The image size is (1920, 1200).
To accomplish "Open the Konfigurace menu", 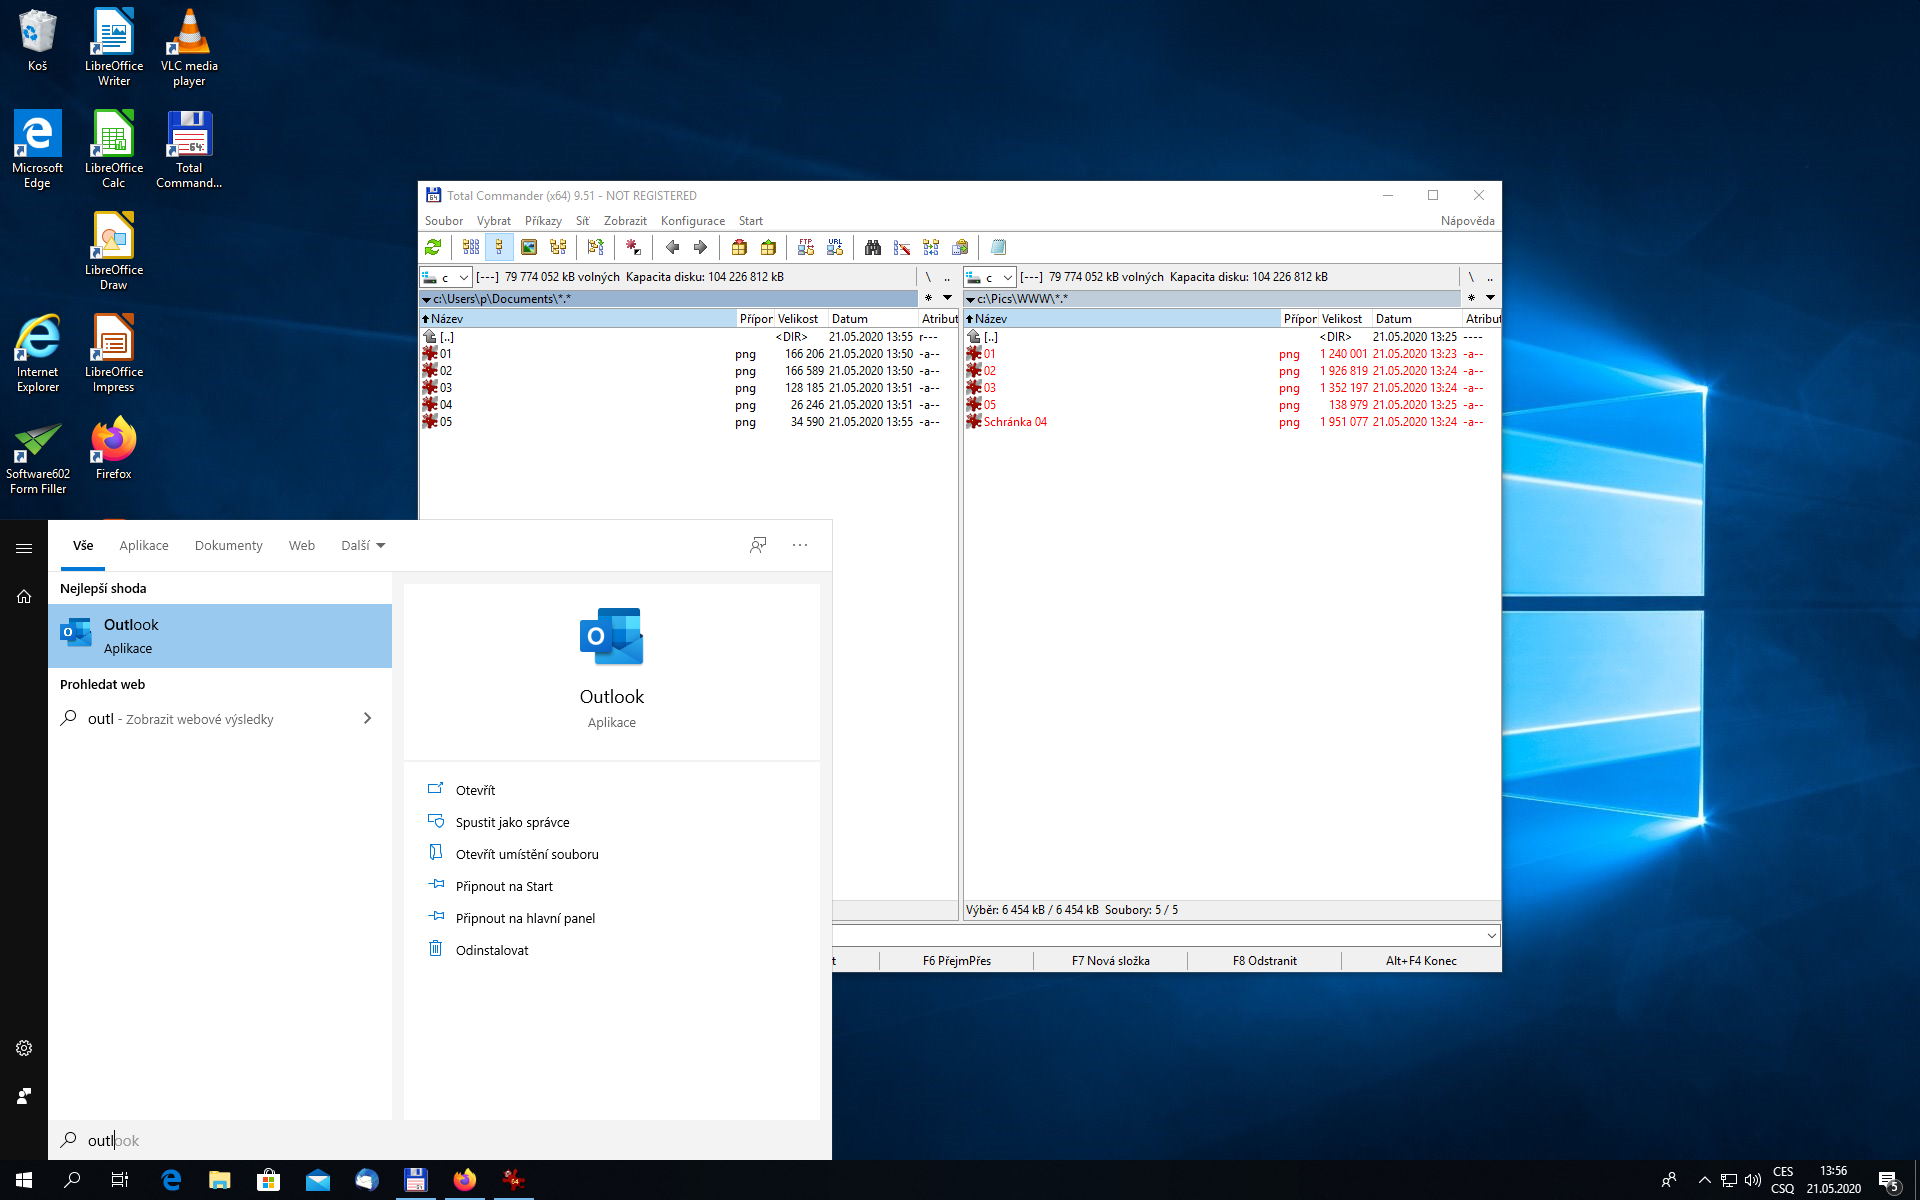I will pyautogui.click(x=693, y=221).
